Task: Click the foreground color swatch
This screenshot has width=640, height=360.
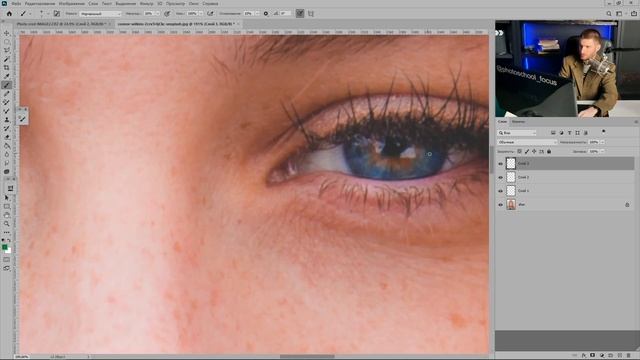Action: click(x=5, y=247)
